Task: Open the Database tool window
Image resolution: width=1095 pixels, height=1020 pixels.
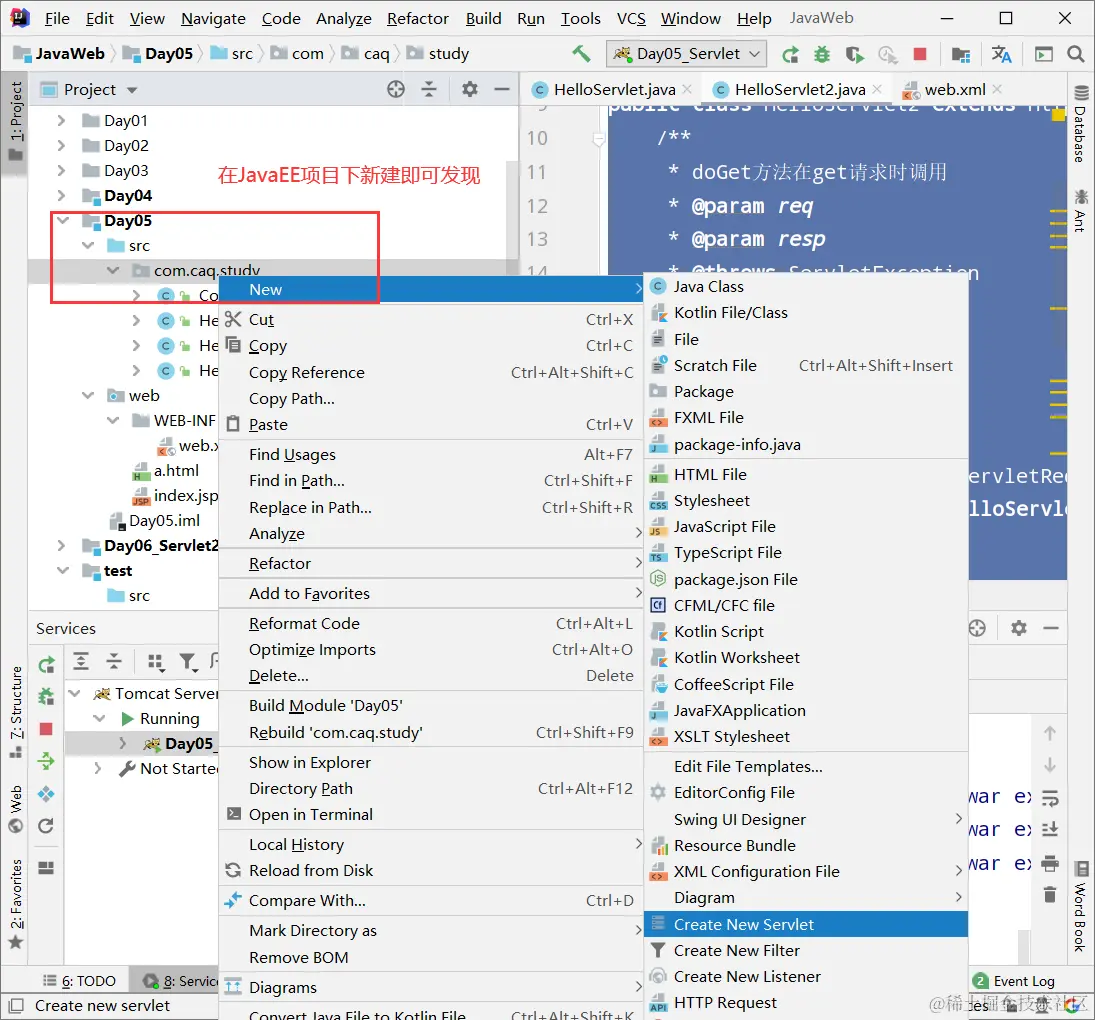Action: click(x=1080, y=125)
